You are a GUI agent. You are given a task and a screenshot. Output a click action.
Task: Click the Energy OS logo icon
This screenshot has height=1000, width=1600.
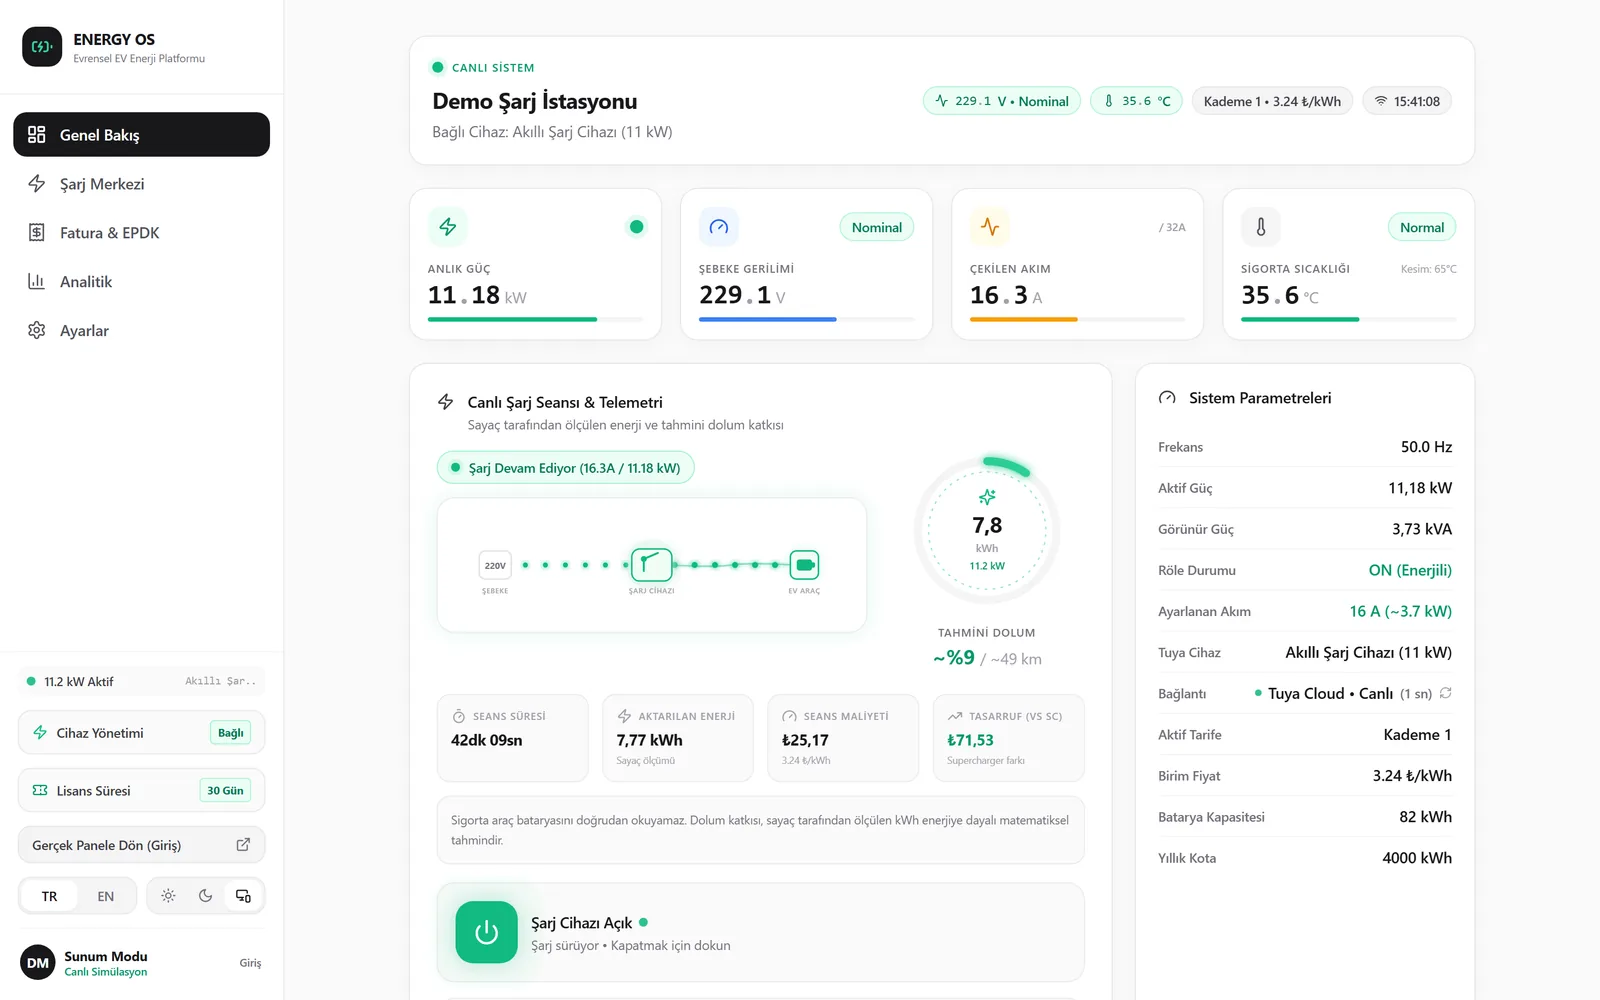coord(42,47)
